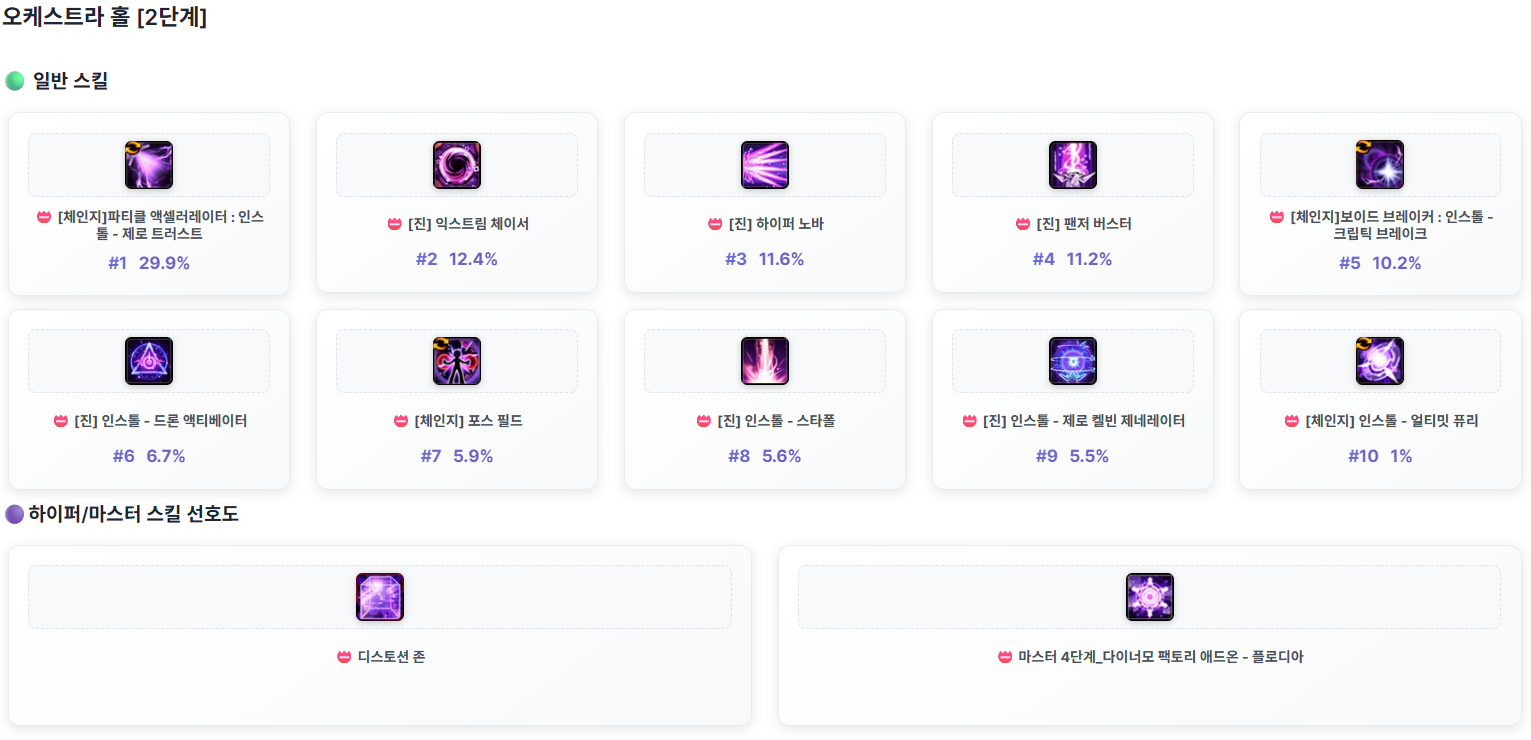
Task: Click the 인스톨 - 스타폴 skill icon
Action: (765, 361)
